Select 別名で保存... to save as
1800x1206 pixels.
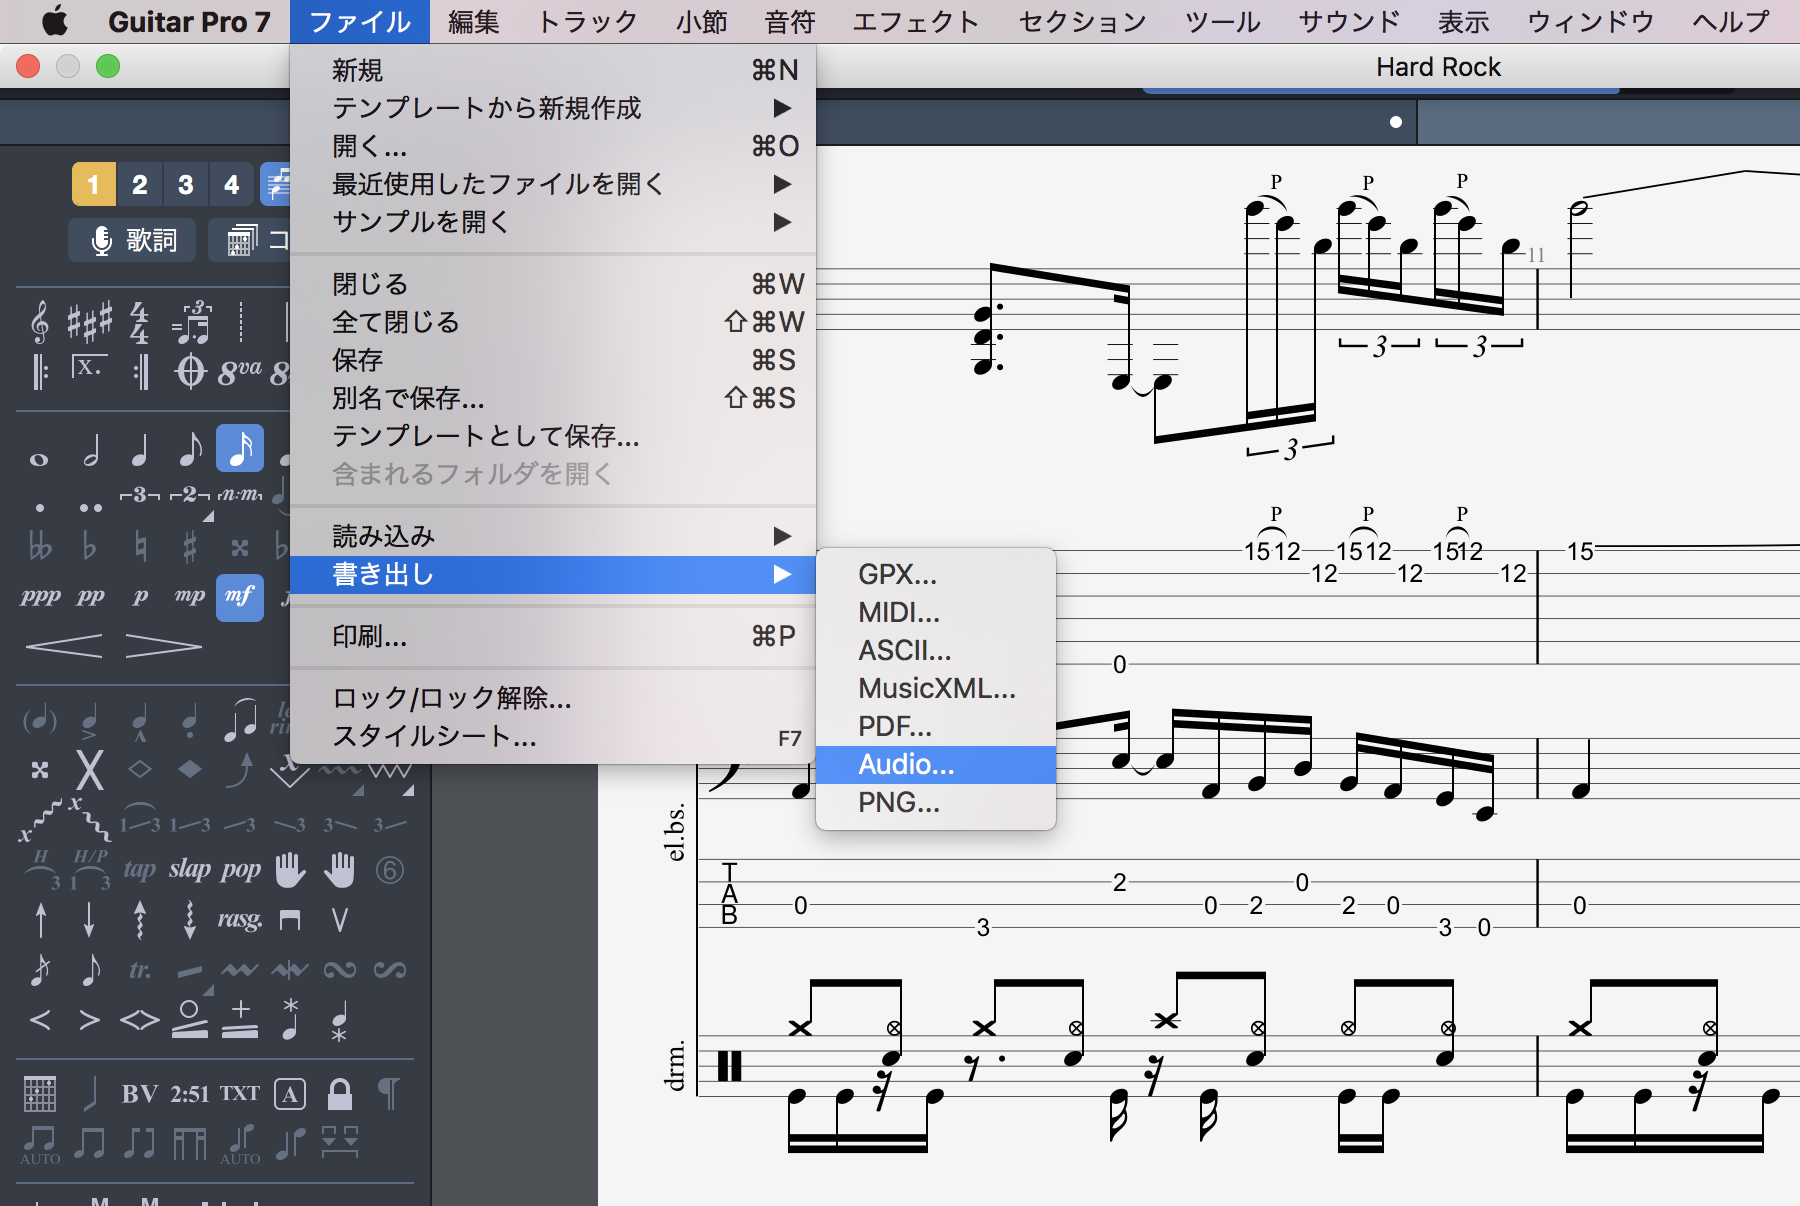(408, 398)
